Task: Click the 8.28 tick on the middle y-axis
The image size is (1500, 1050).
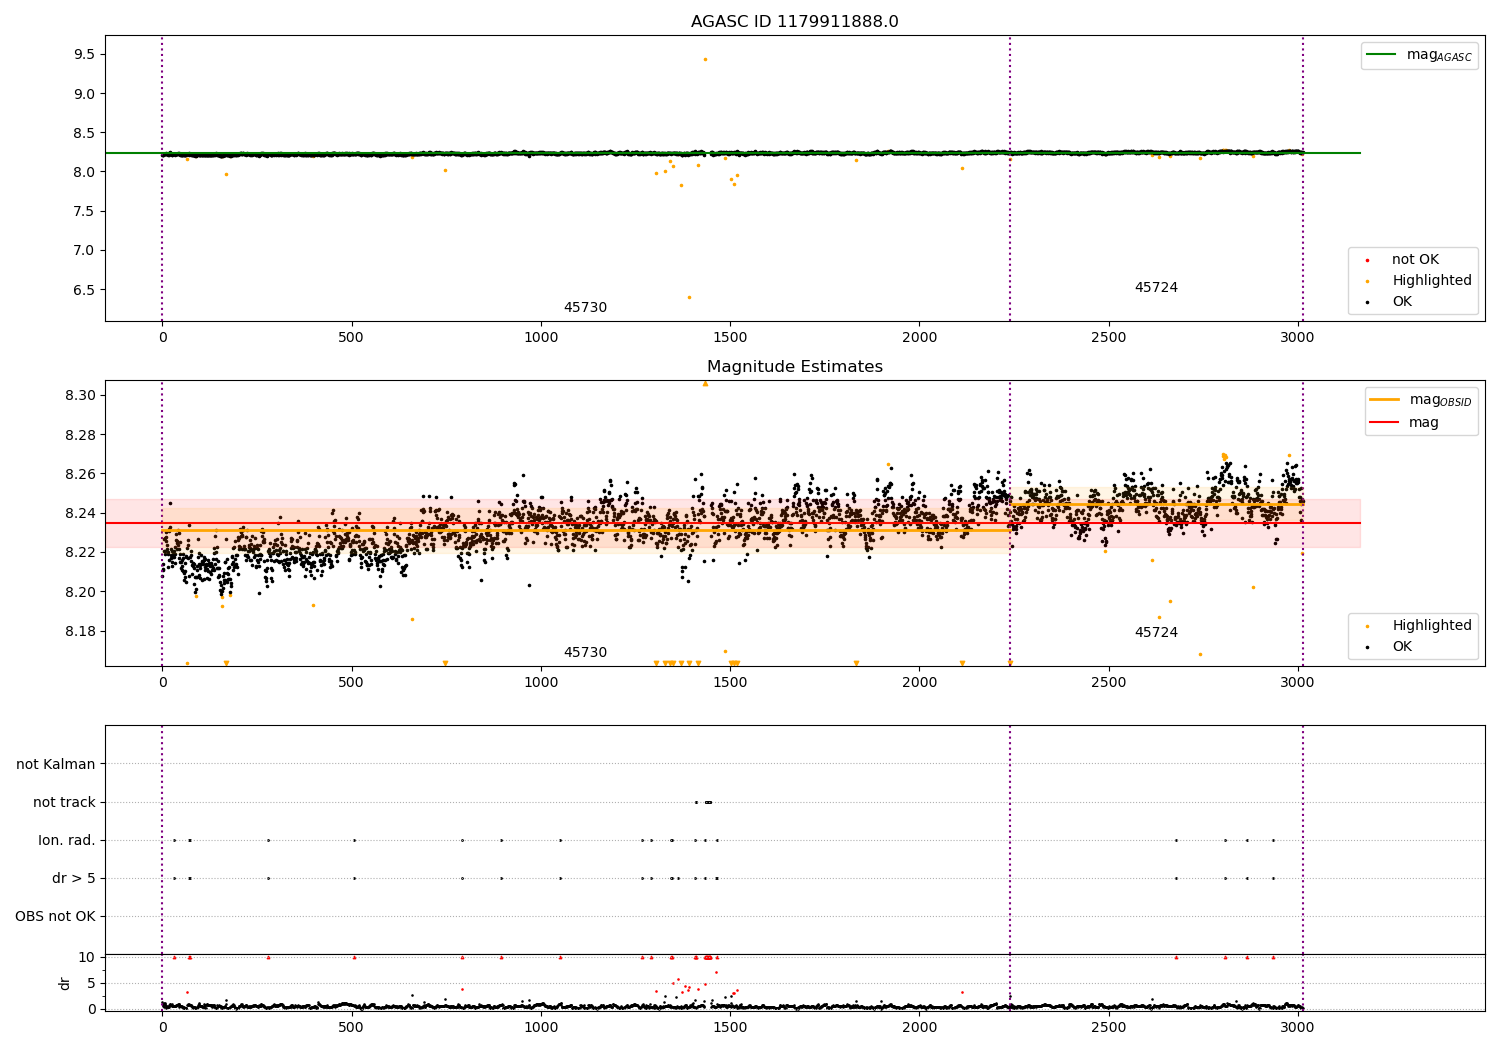Action: 81,435
